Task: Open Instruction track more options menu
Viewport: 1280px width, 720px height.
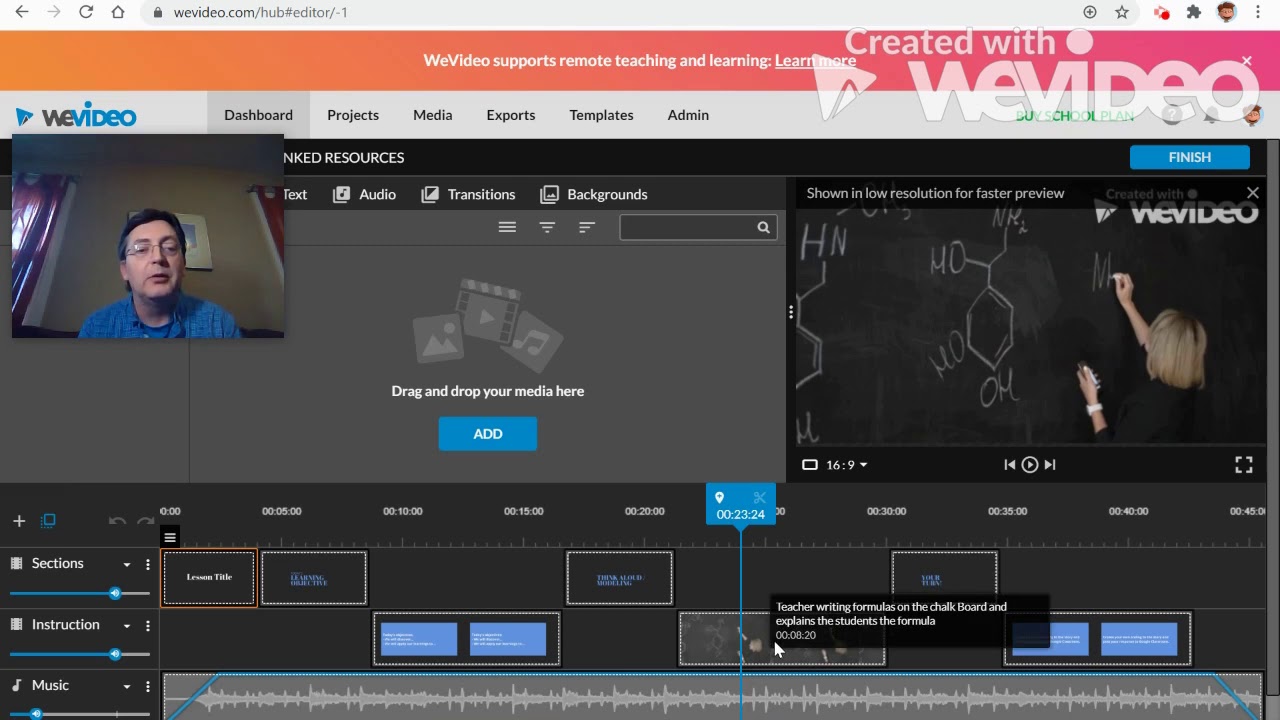Action: pyautogui.click(x=148, y=626)
